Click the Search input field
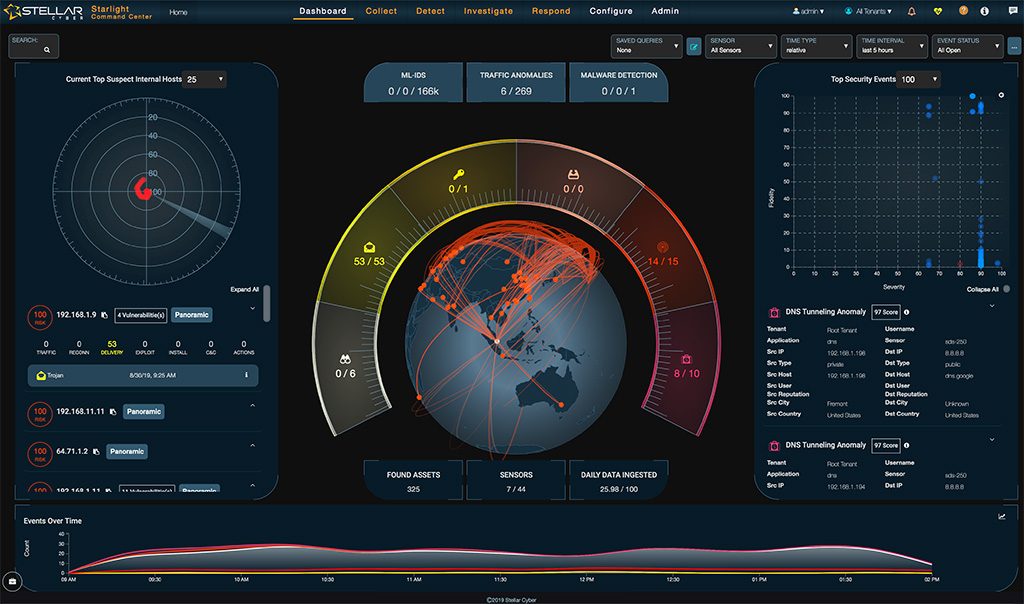This screenshot has height=604, width=1024. tap(33, 46)
